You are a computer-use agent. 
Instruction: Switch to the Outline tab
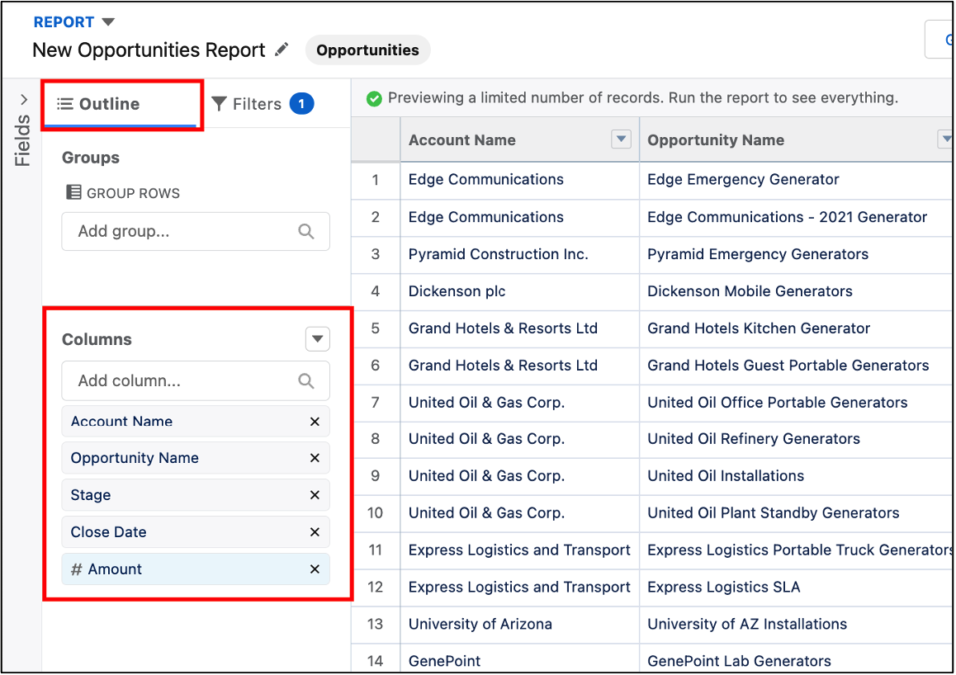tap(103, 103)
